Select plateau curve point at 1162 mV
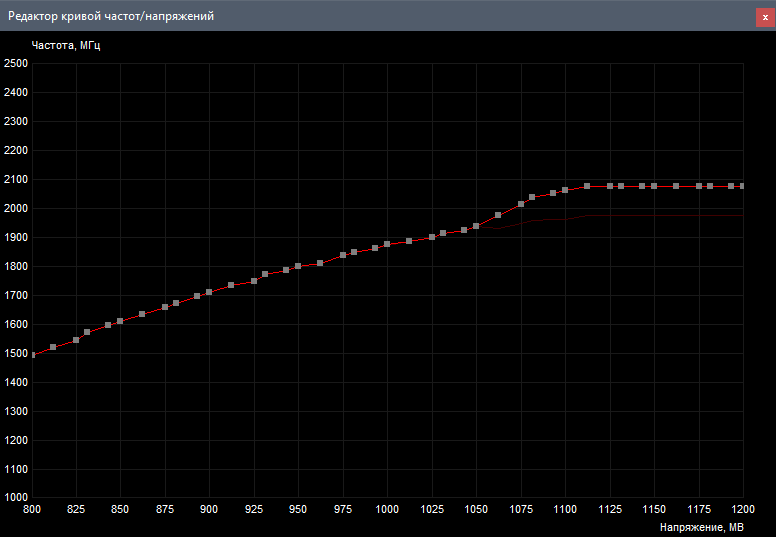 point(676,186)
